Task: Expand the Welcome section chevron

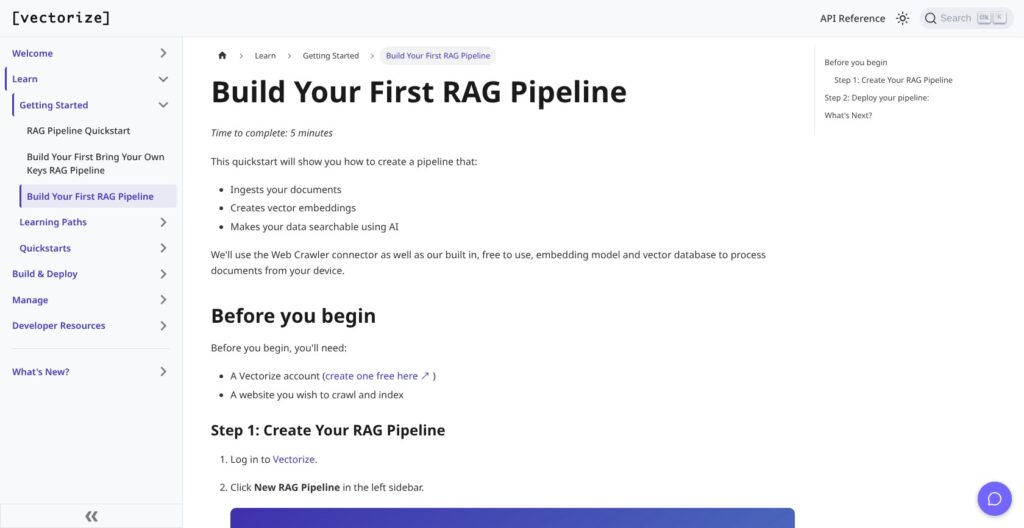Action: point(163,53)
